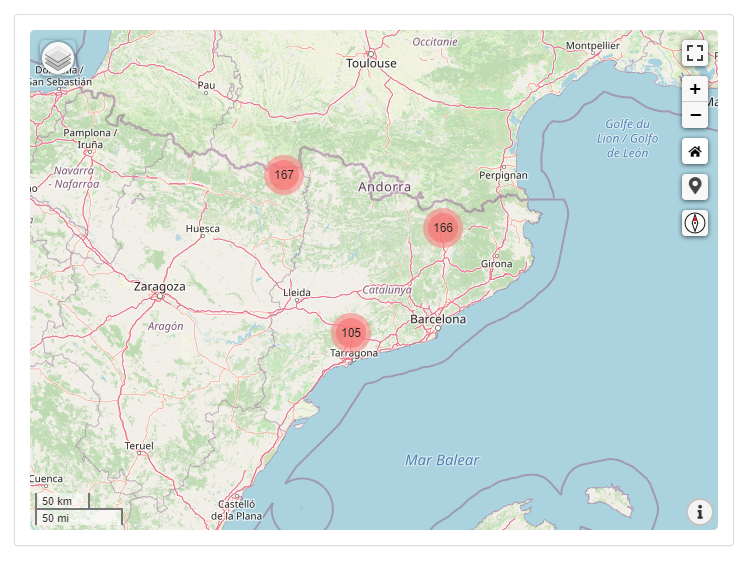
Task: Show map attribution info
Action: pyautogui.click(x=699, y=512)
